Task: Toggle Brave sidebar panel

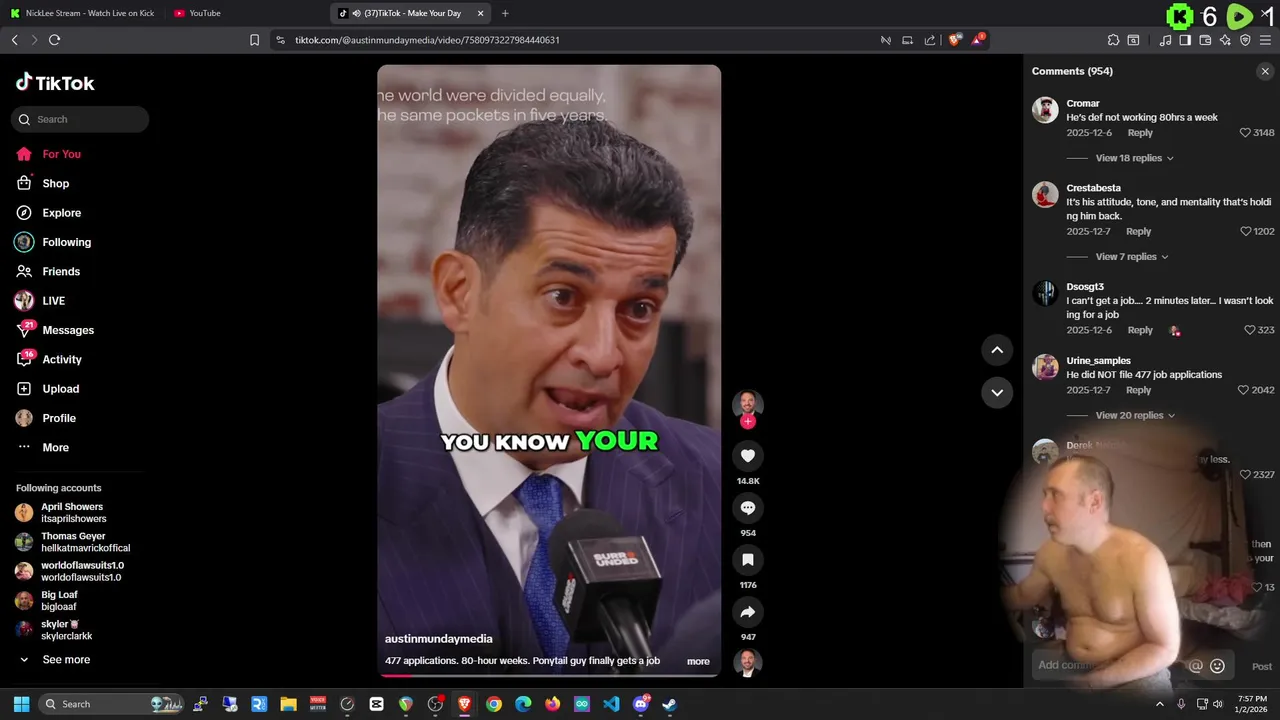Action: pos(1185,40)
